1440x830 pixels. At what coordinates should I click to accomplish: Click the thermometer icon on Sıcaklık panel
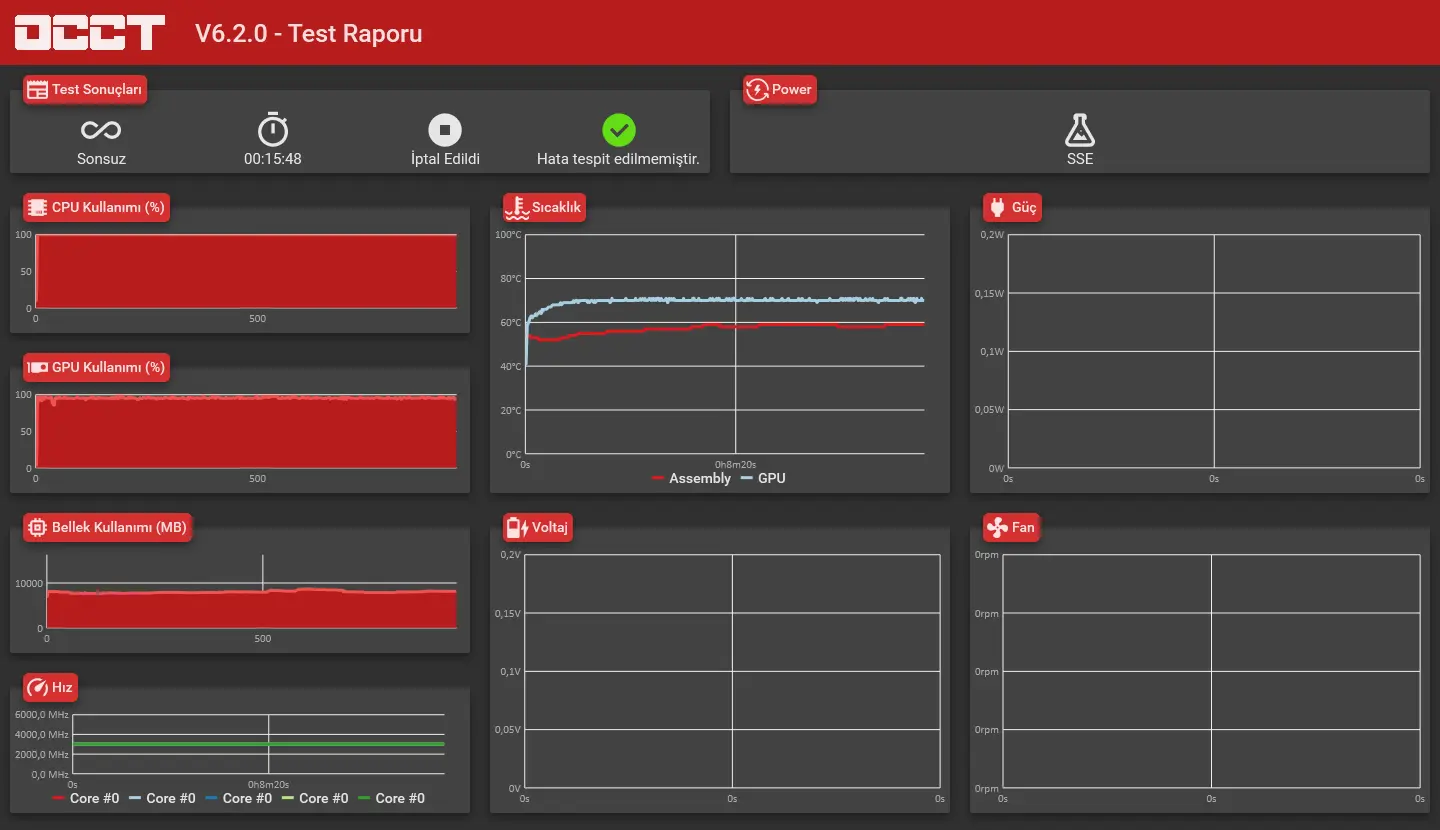click(516, 207)
